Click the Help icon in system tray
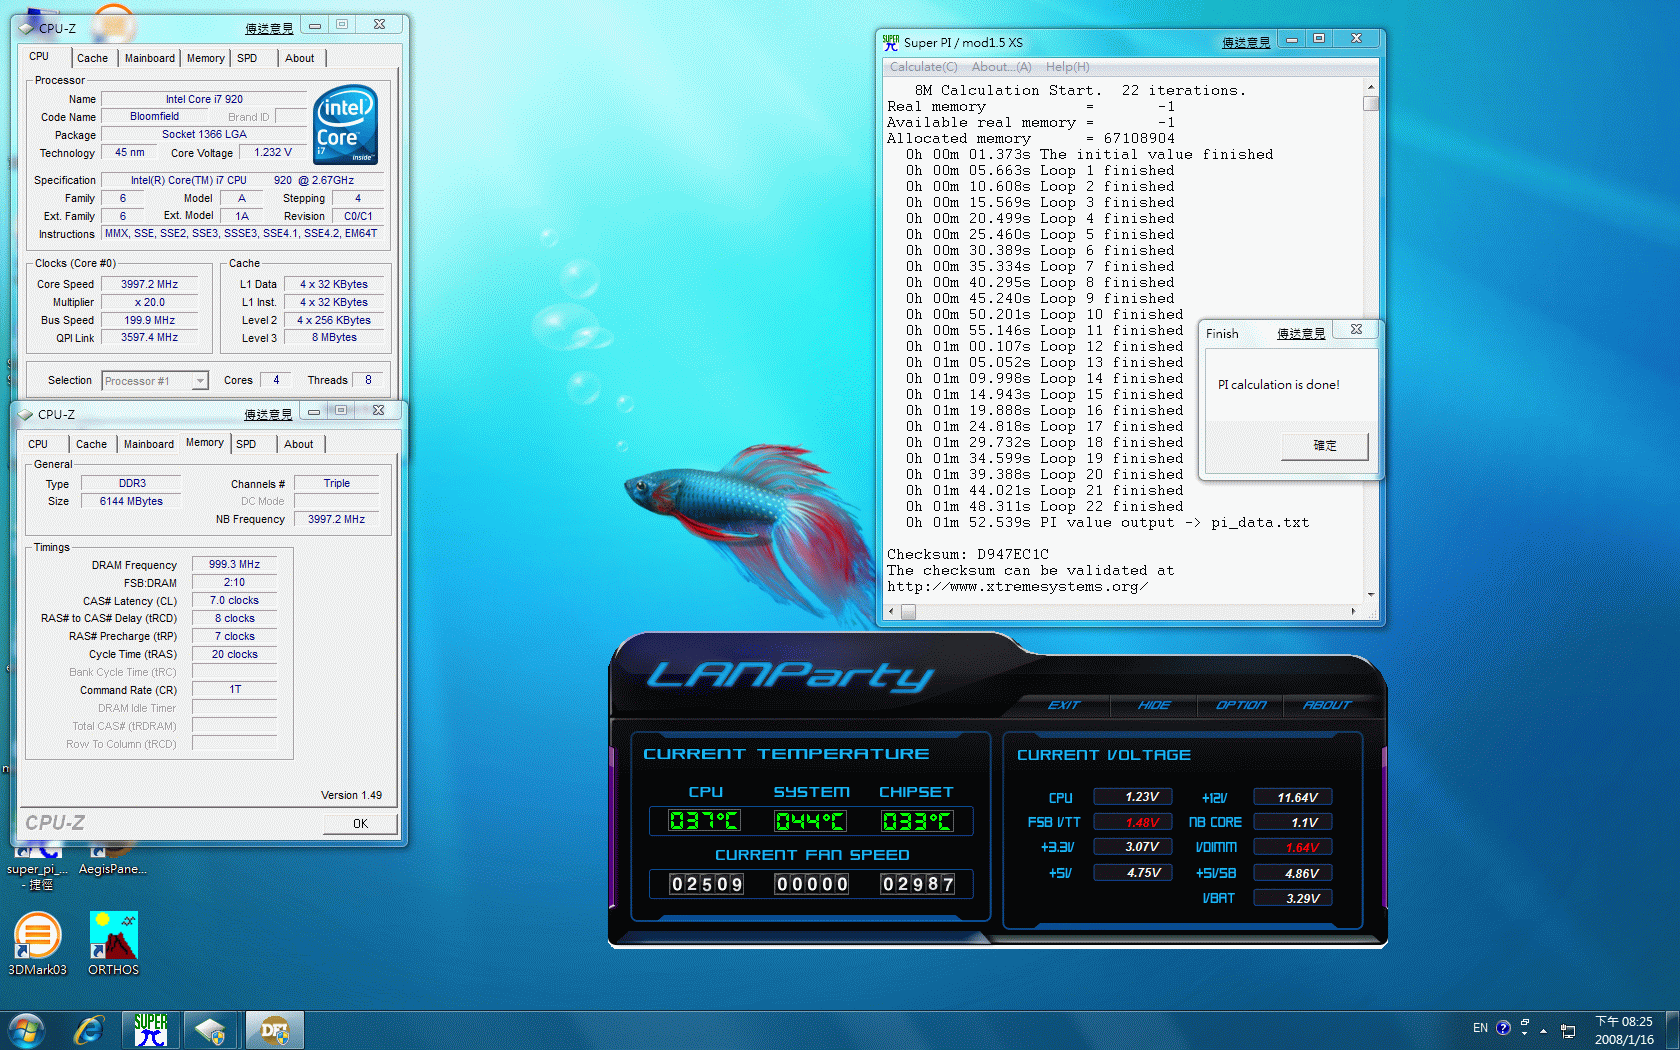The width and height of the screenshot is (1680, 1050). tap(1503, 1028)
